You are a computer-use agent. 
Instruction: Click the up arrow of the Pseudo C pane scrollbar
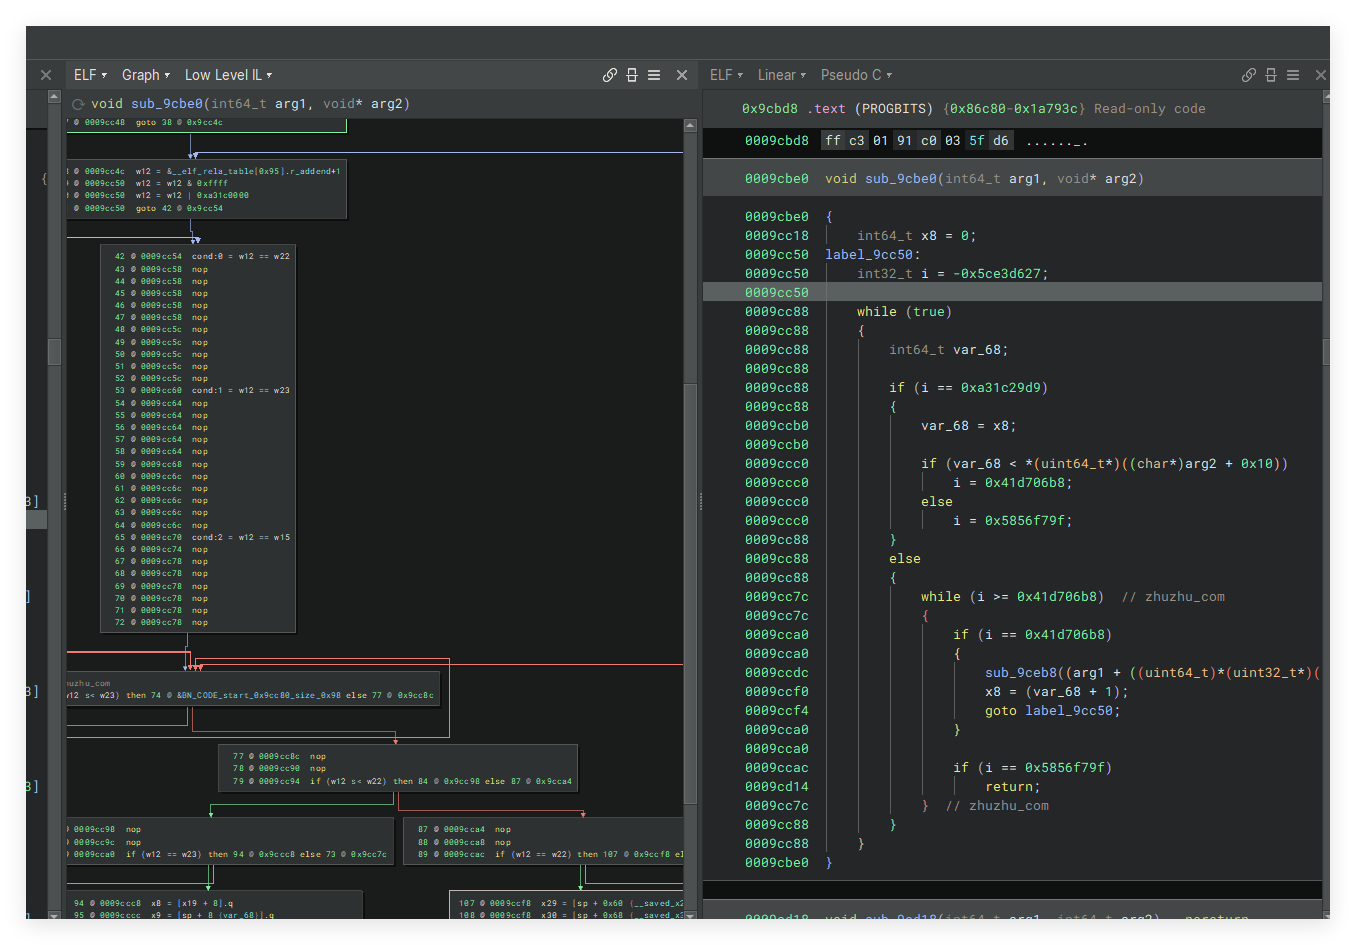point(1326,97)
